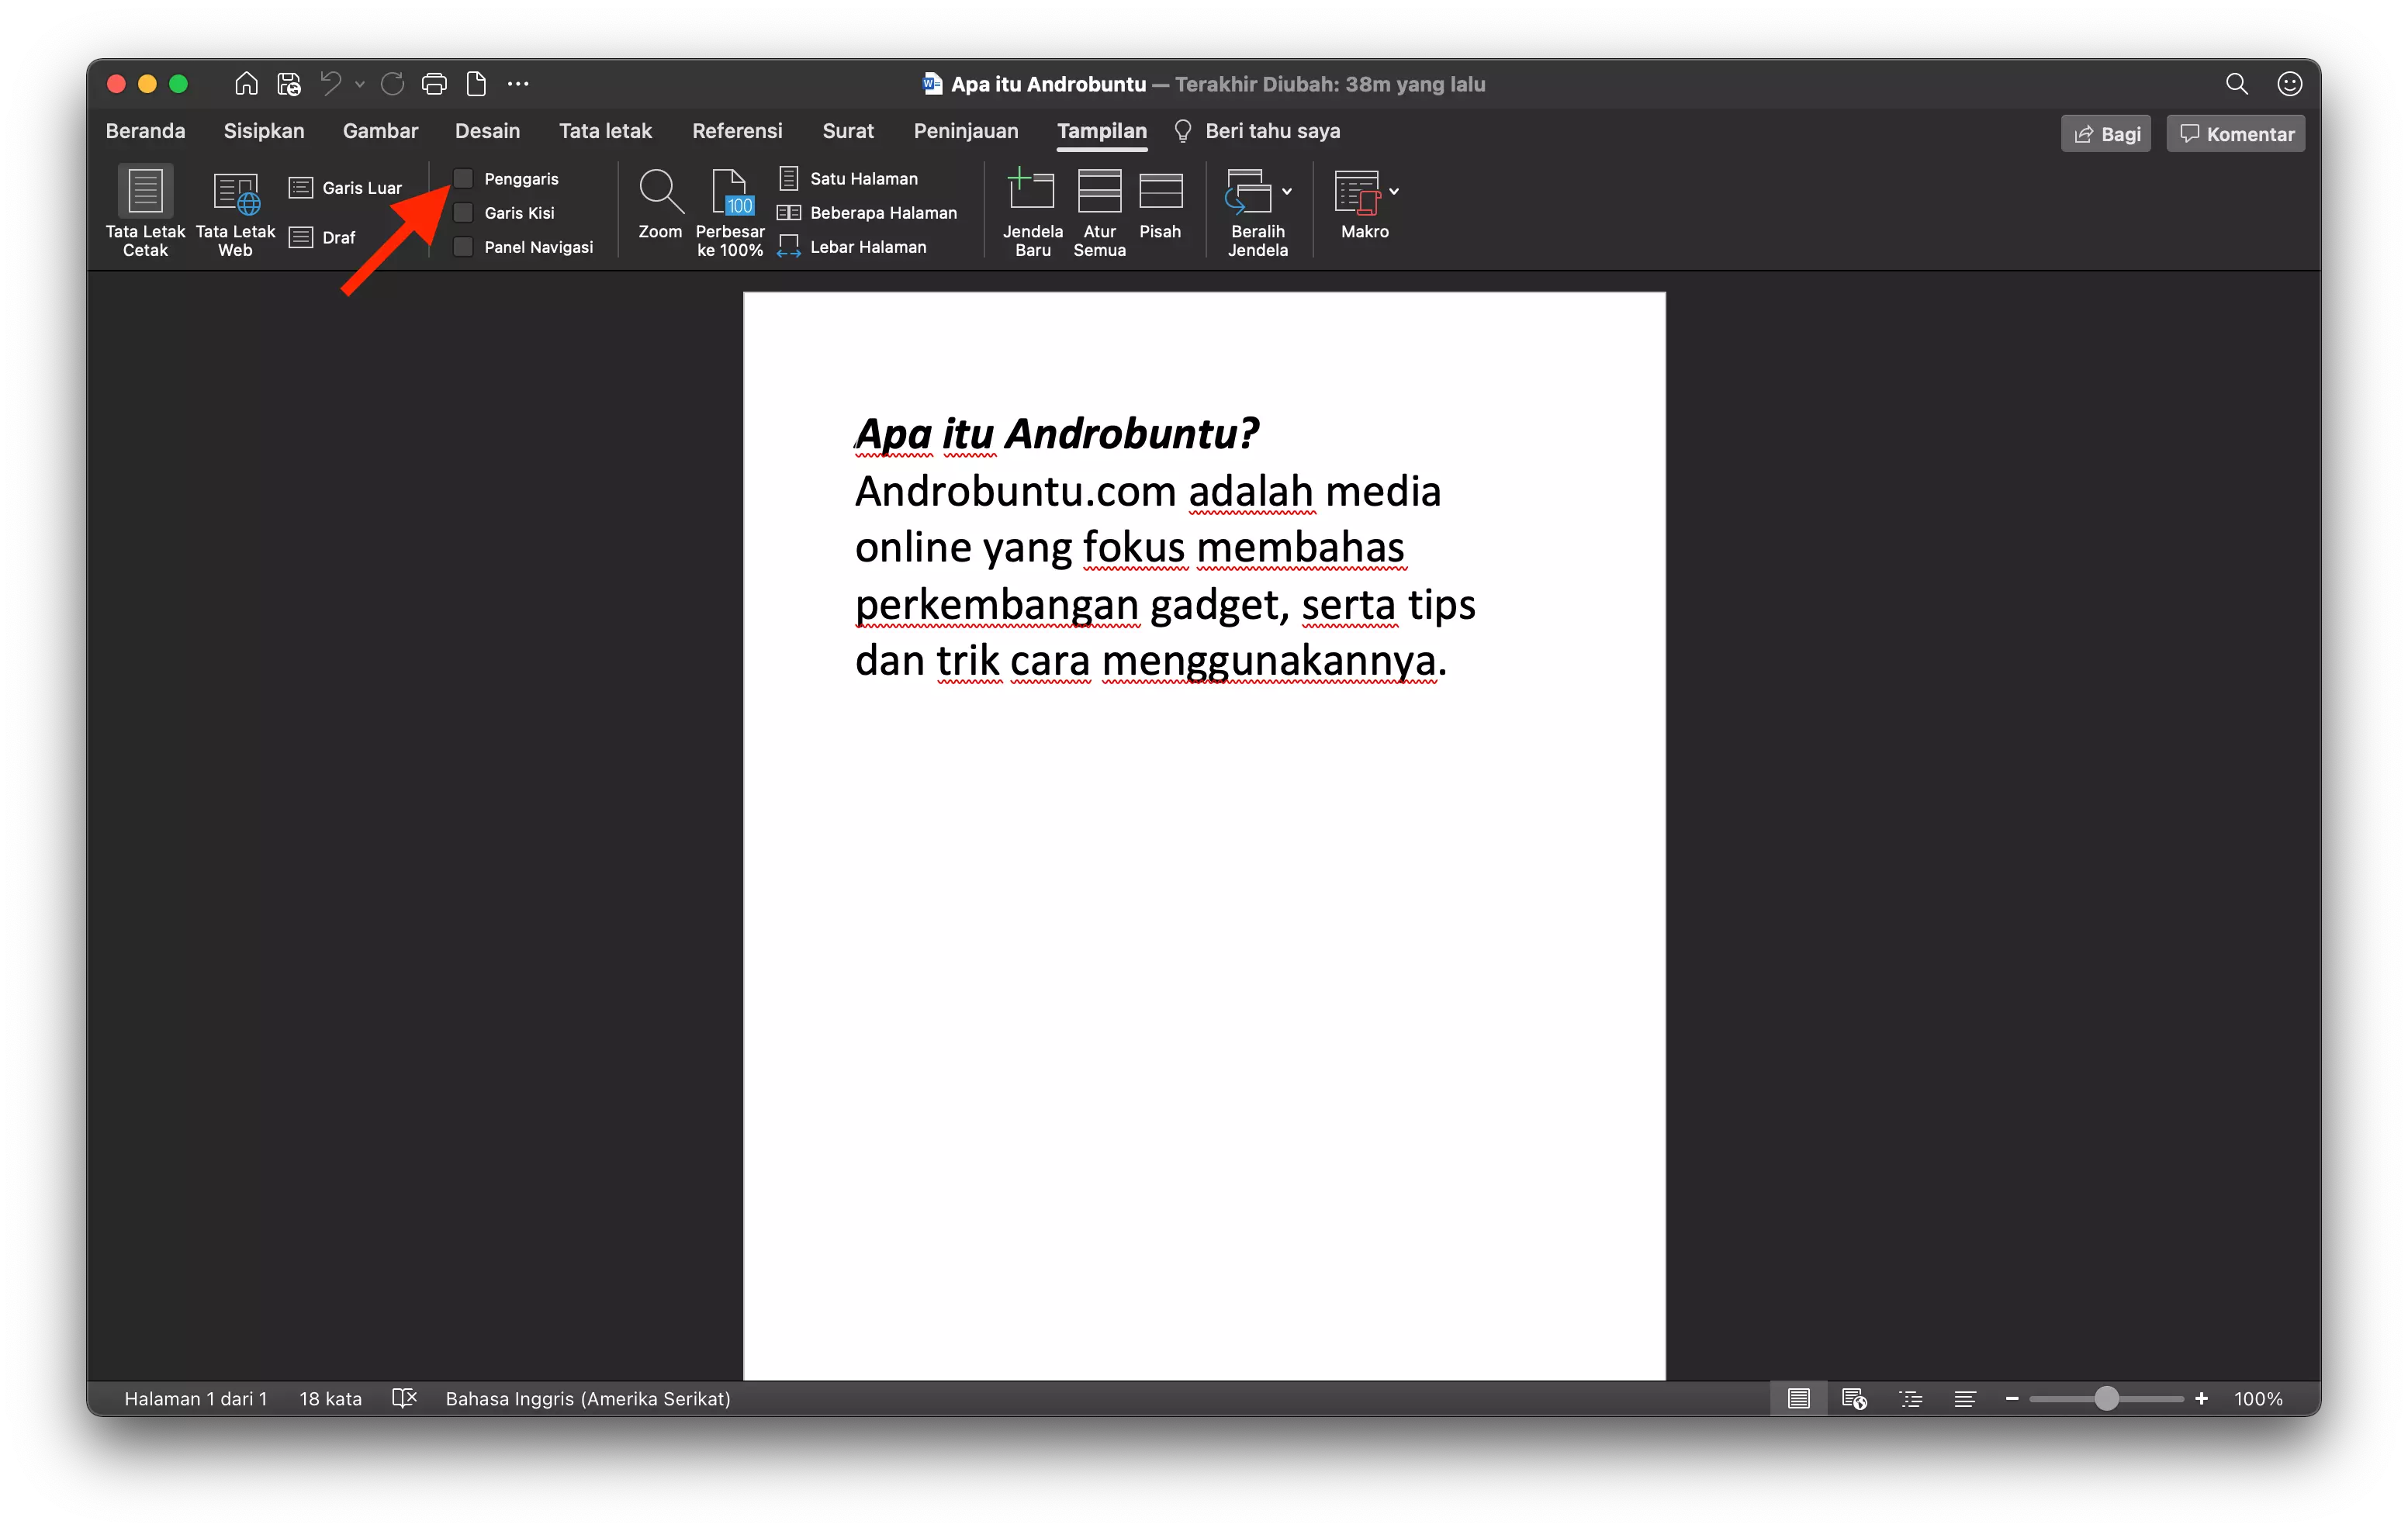
Task: Expand the Makro dropdown
Action: 1394,192
